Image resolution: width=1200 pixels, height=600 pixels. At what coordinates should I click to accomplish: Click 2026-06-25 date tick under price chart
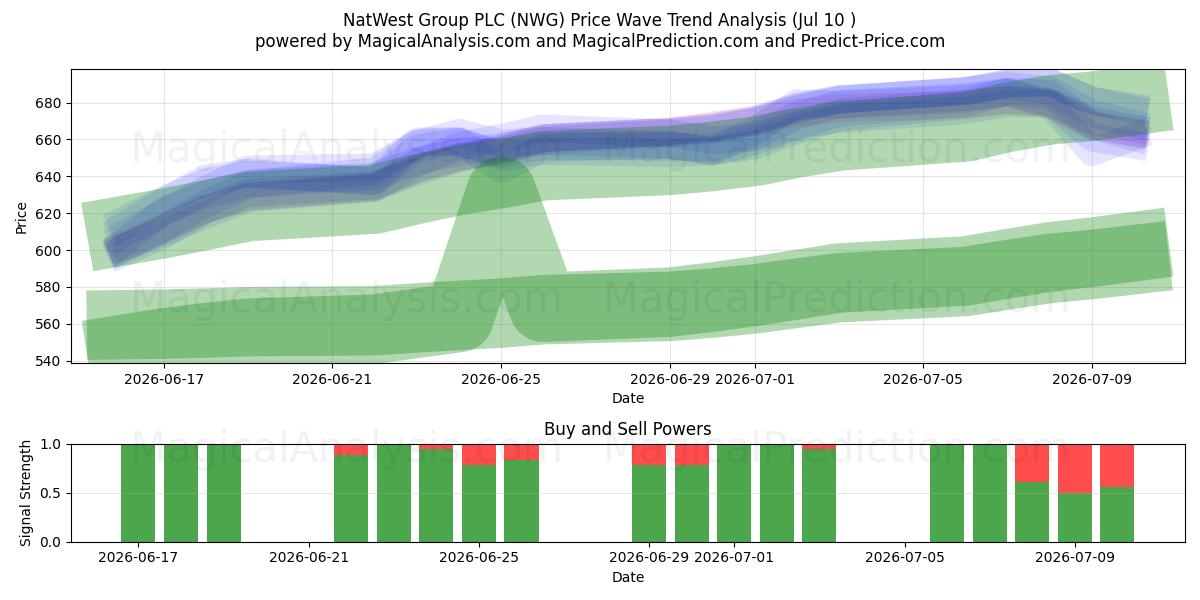coord(501,379)
